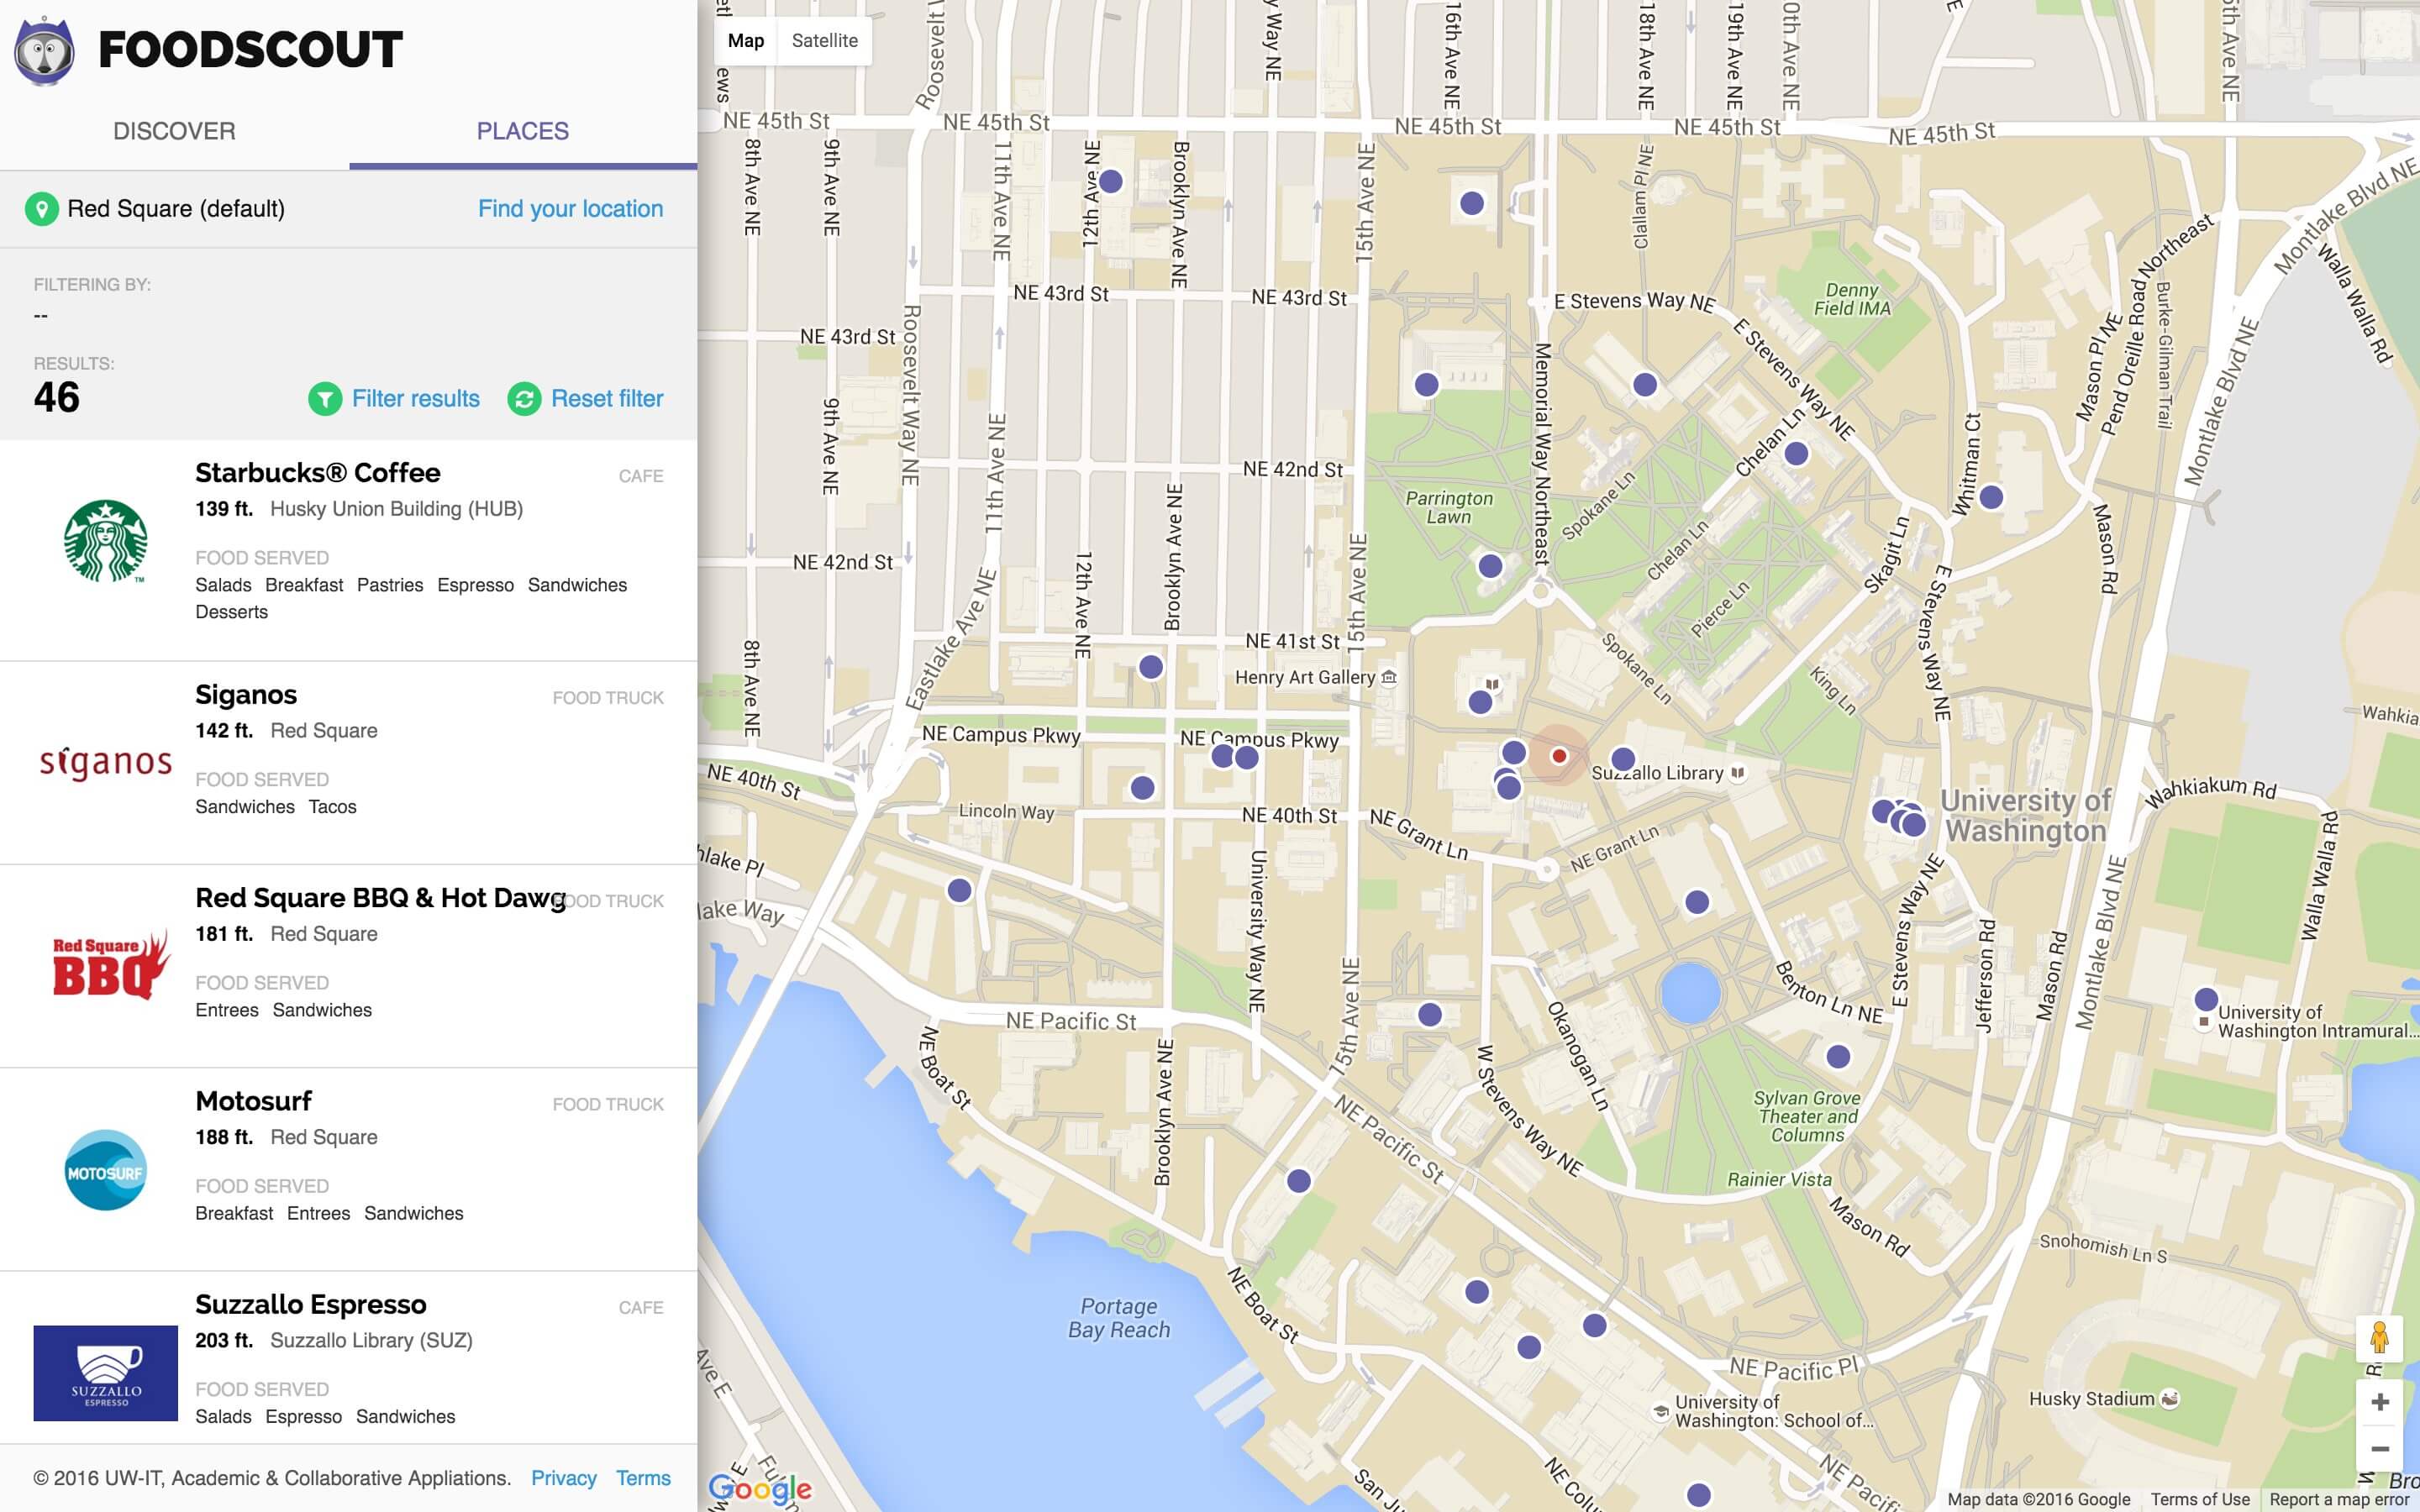2420x1512 pixels.
Task: Switch to the Places tab
Action: [x=523, y=131]
